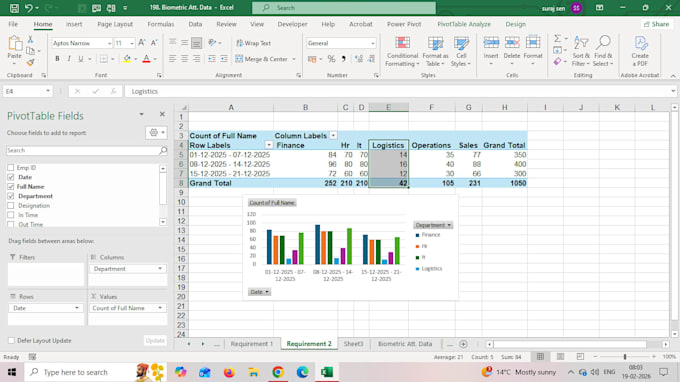
Task: Toggle Italic formatting
Action: (69, 59)
